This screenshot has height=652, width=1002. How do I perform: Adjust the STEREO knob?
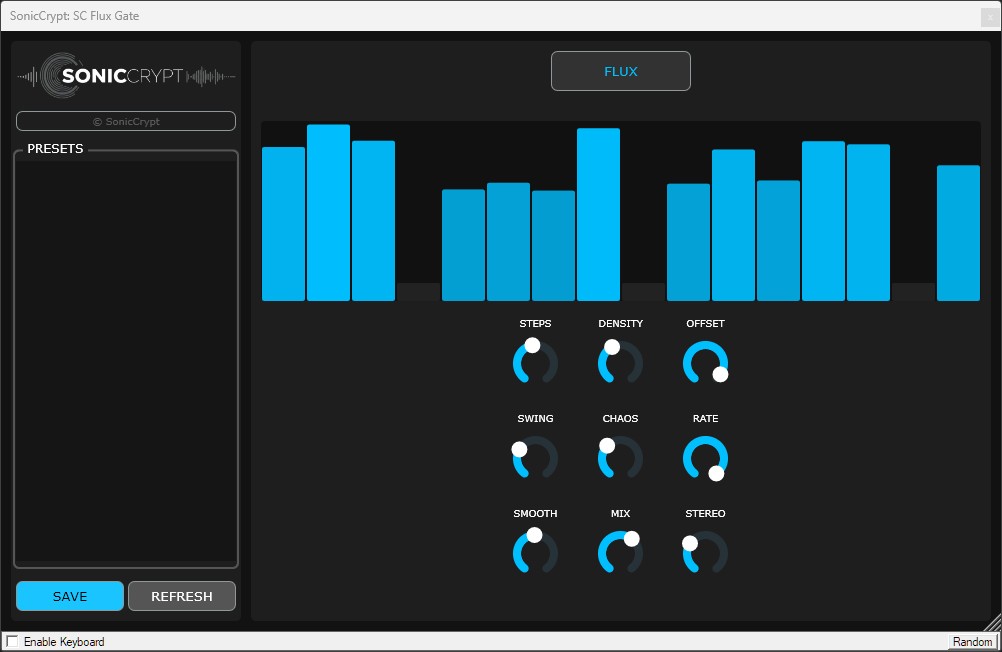point(705,552)
